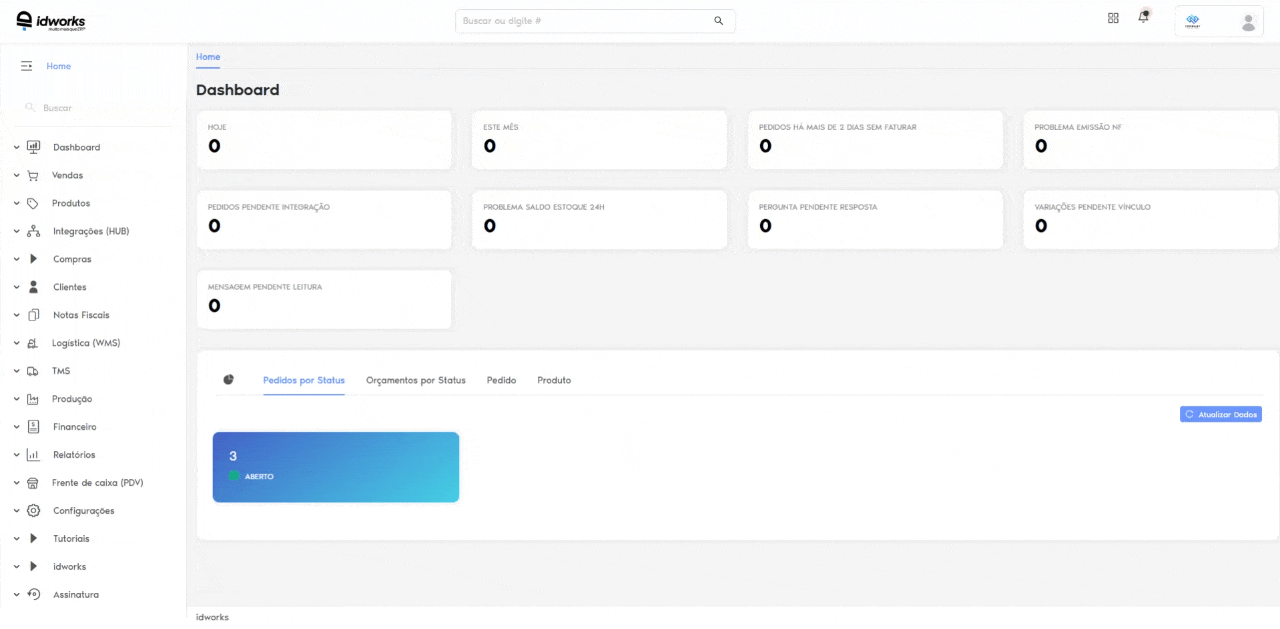Viewport: 1280px width, 629px height.
Task: Click the Atualizar Dados button
Action: 1221,414
